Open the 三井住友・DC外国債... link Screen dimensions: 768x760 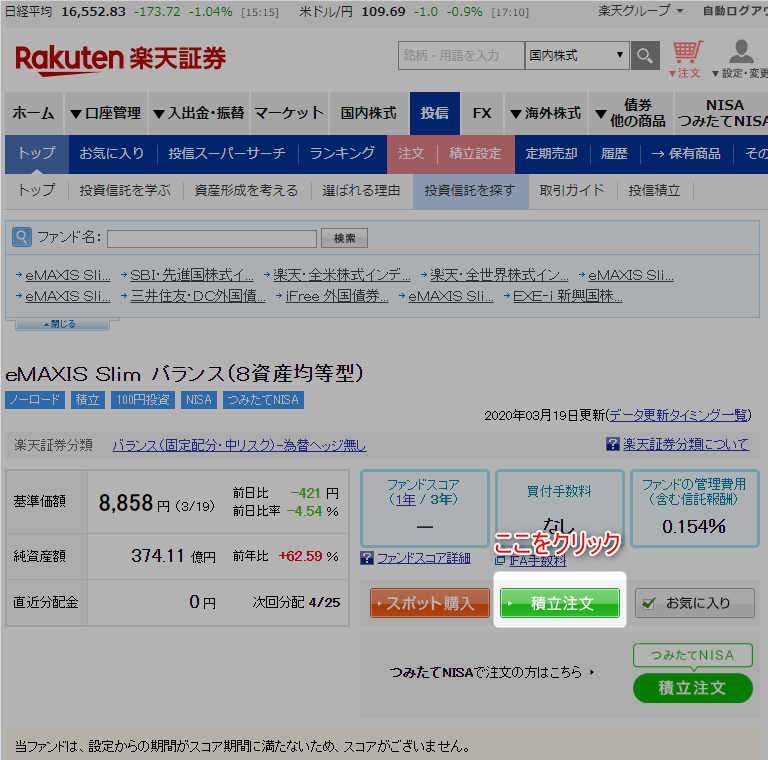pyautogui.click(x=198, y=296)
